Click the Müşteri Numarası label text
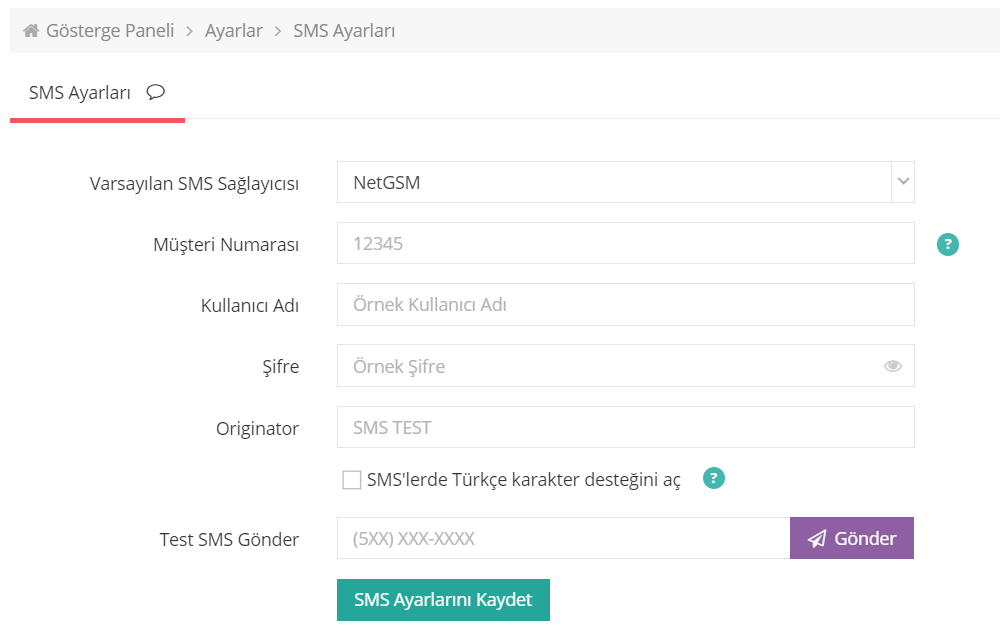 tap(226, 245)
